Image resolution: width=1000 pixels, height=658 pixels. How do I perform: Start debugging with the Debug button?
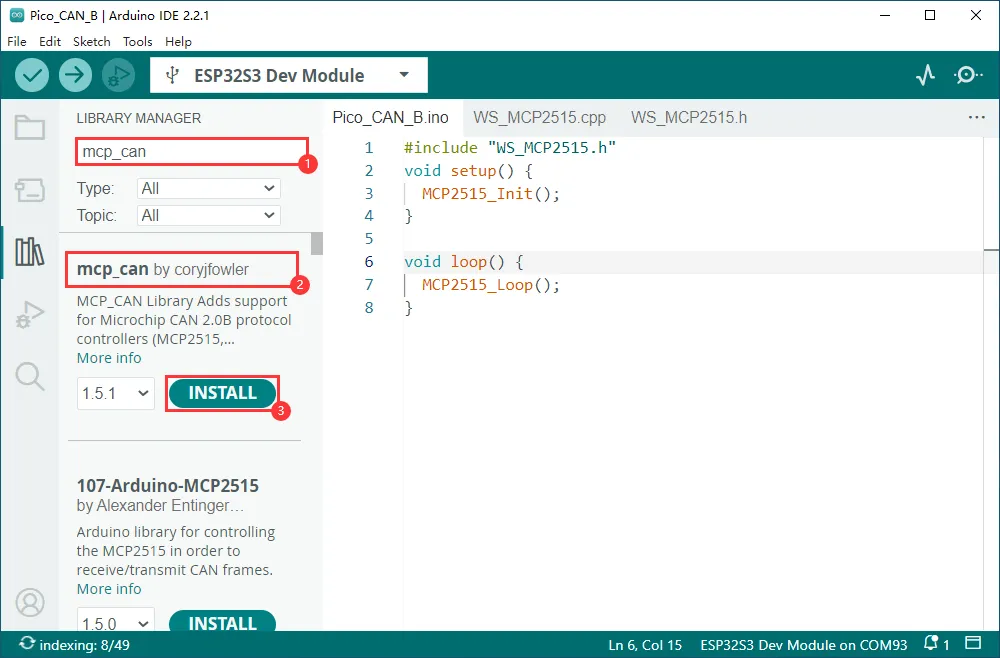(x=119, y=75)
